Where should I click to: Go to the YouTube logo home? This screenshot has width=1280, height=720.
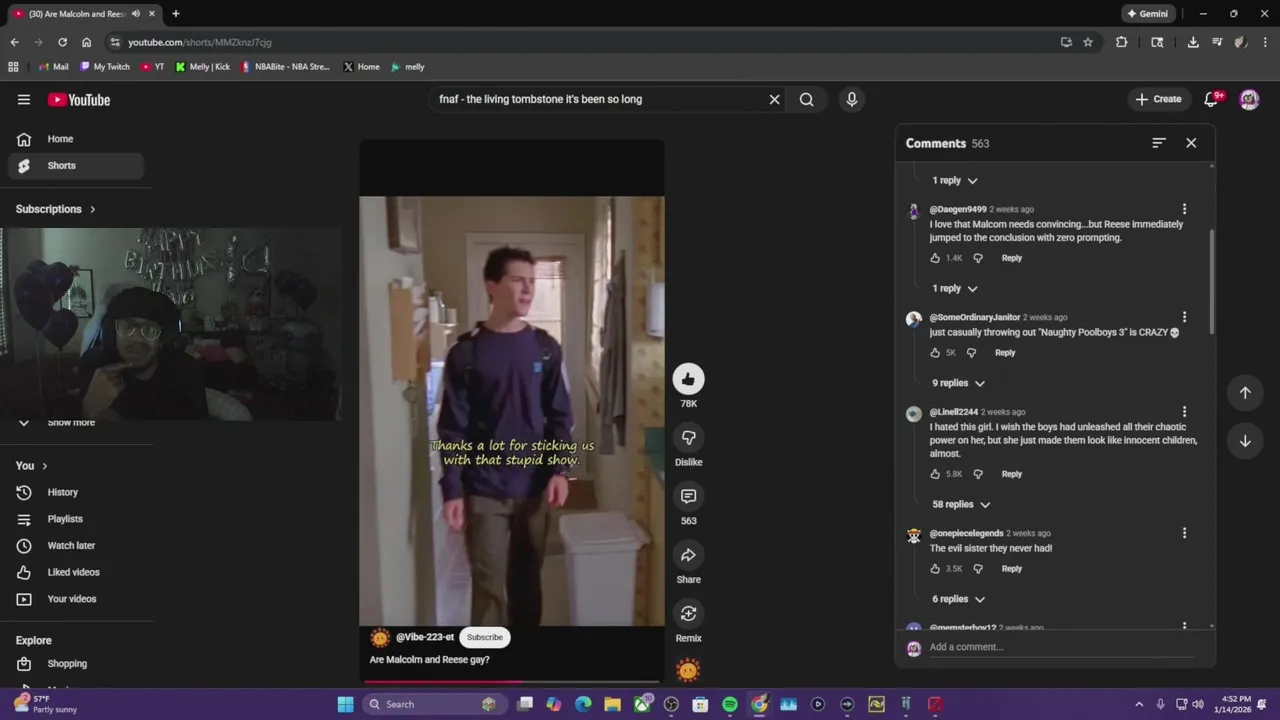pos(79,100)
